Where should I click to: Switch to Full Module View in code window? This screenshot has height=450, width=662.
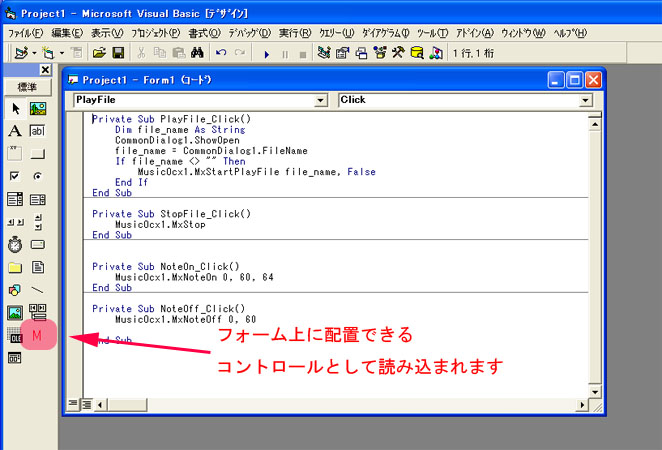click(87, 404)
